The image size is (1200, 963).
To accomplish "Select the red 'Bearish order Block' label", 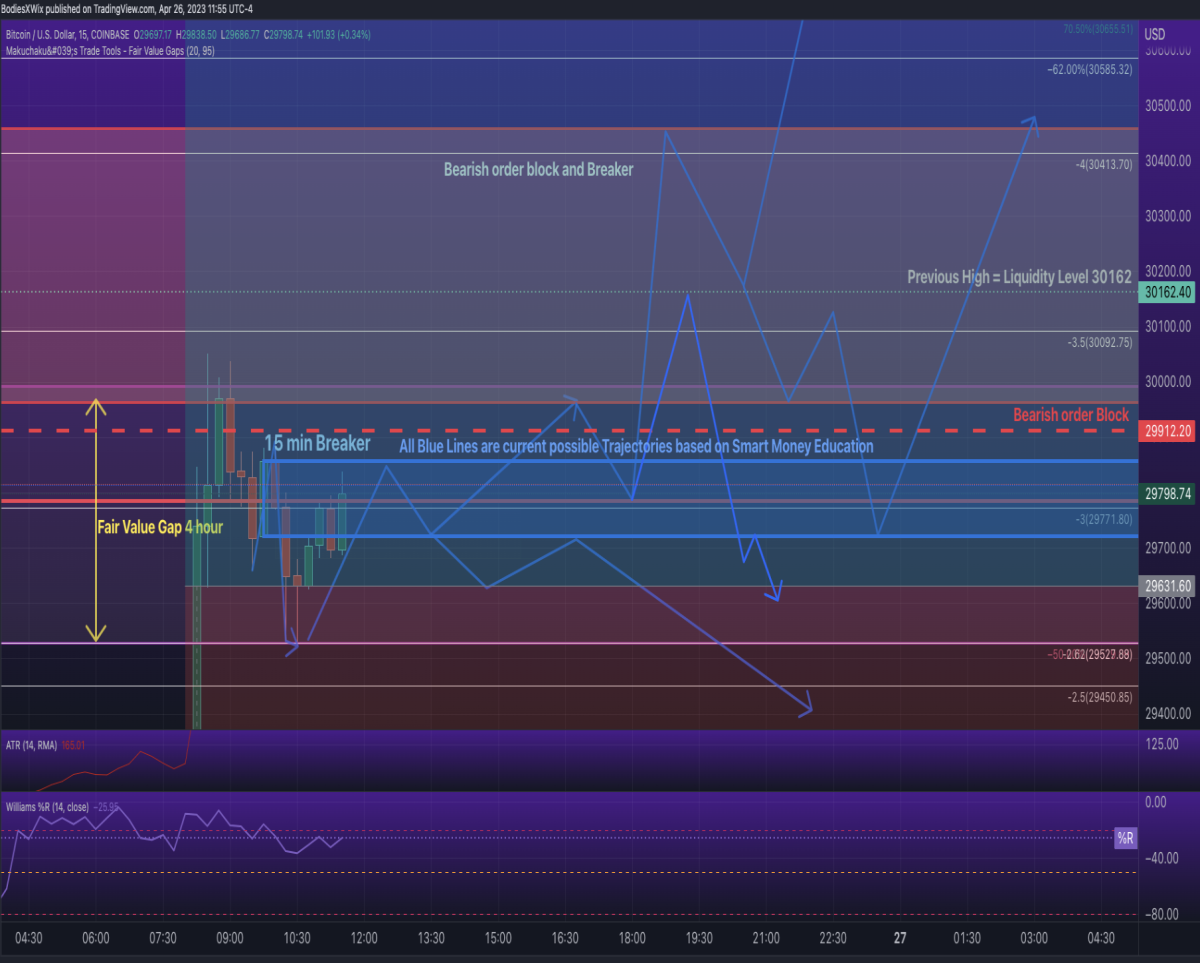I will point(1071,415).
